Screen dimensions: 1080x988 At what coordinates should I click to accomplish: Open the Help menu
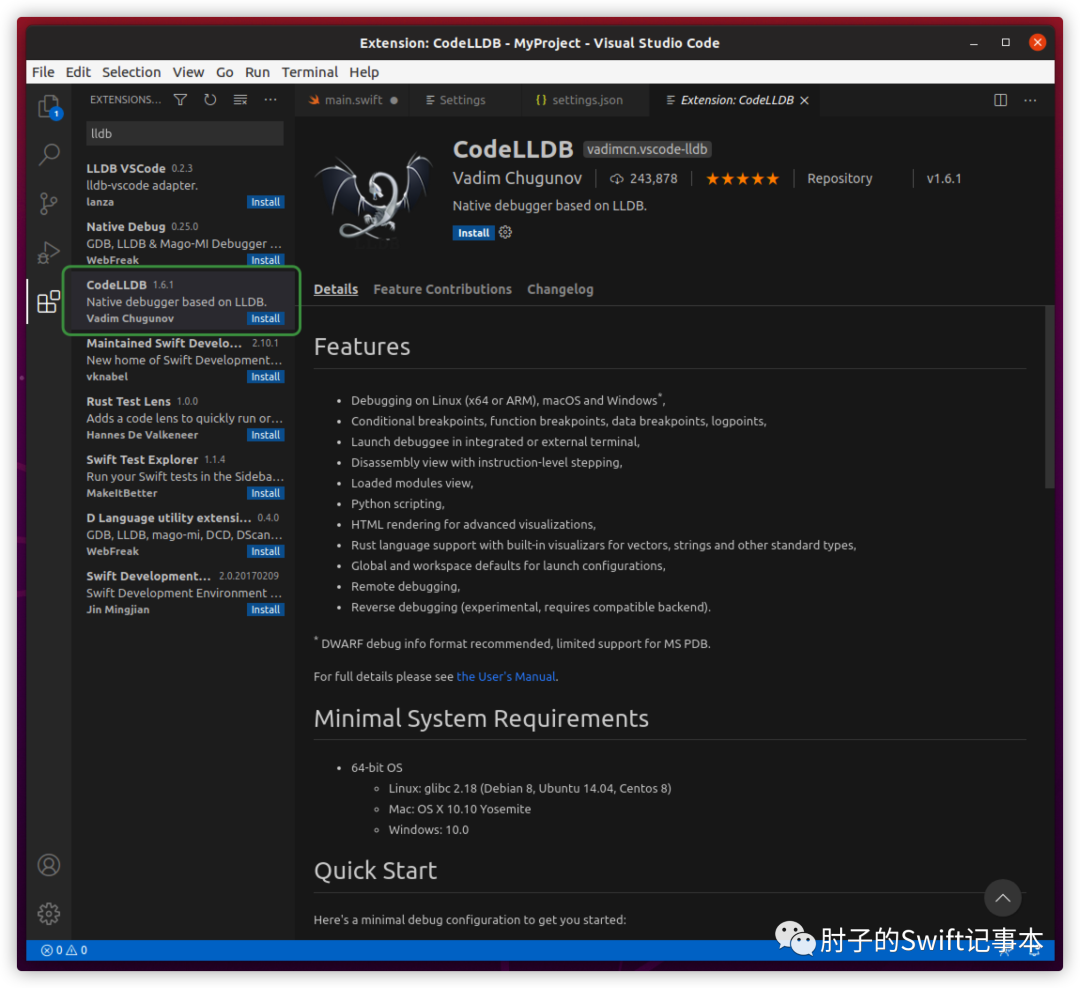(x=364, y=72)
